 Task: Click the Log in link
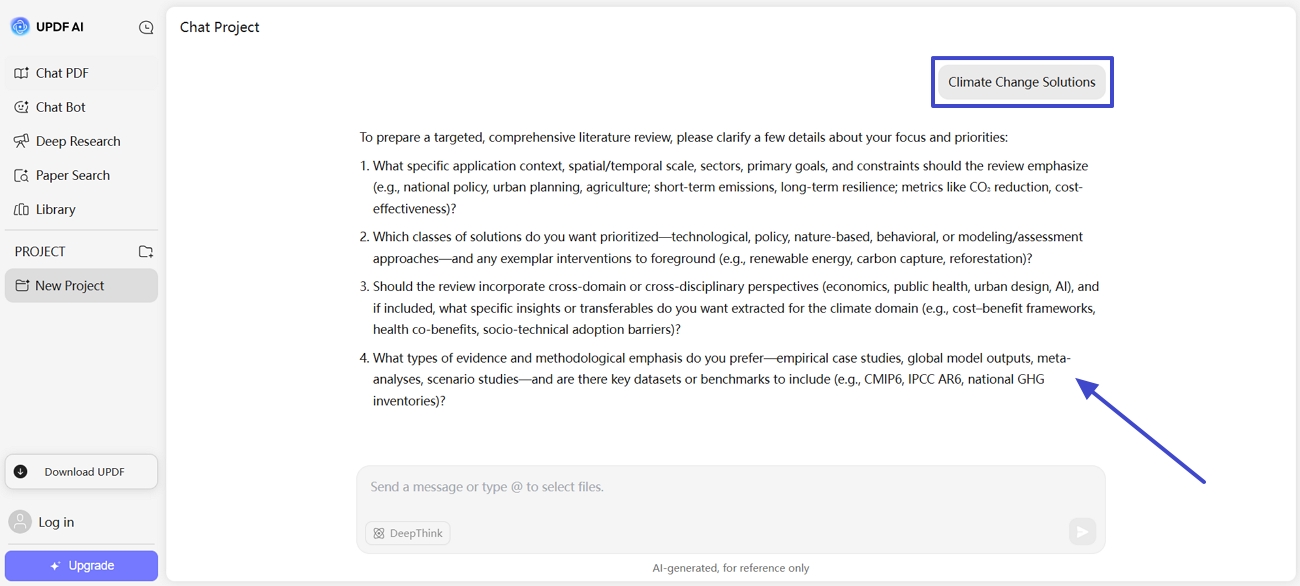56,522
